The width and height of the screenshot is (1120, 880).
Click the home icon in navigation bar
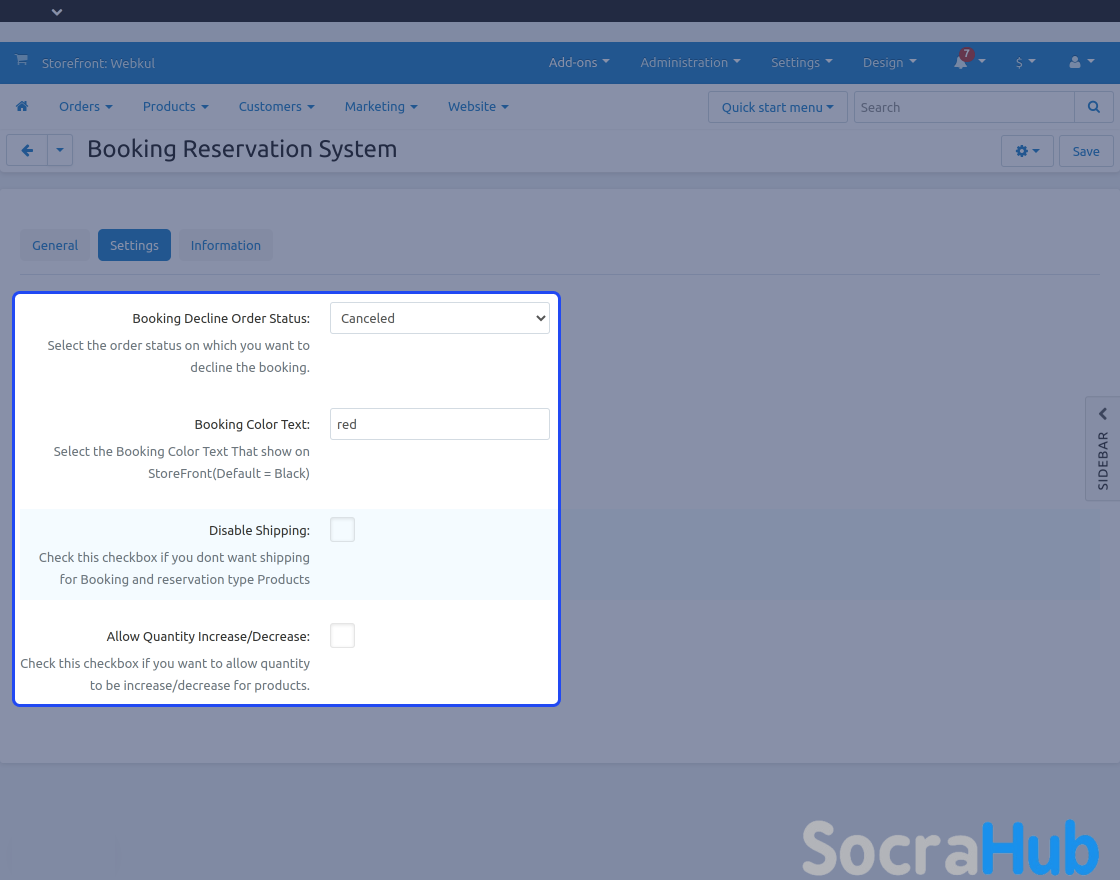22,106
